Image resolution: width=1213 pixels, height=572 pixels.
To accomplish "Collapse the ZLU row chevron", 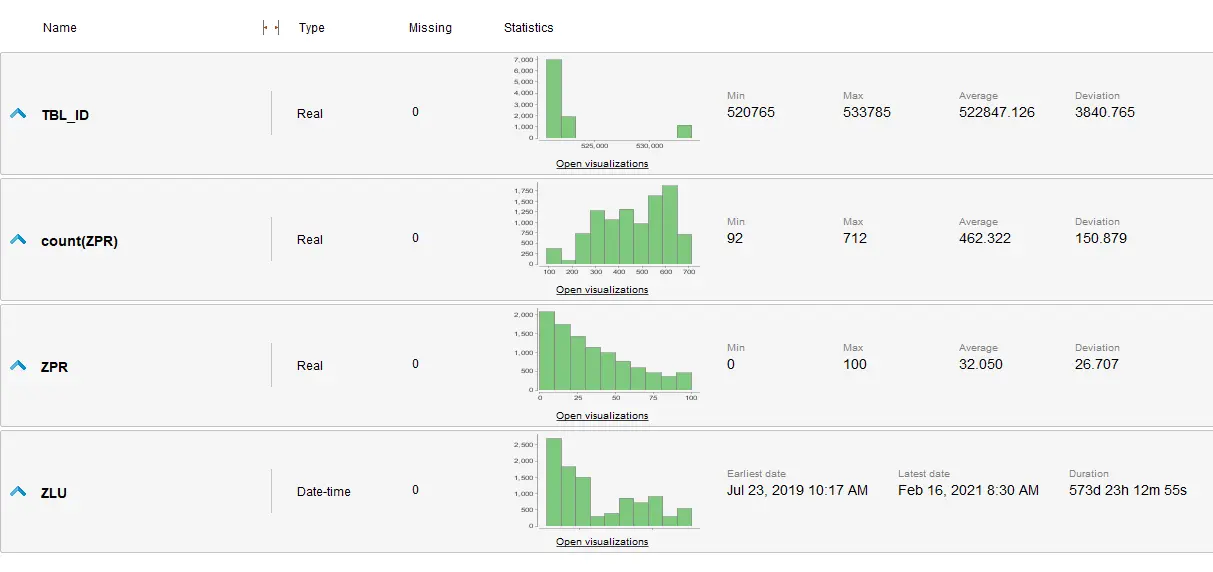I will coord(17,492).
